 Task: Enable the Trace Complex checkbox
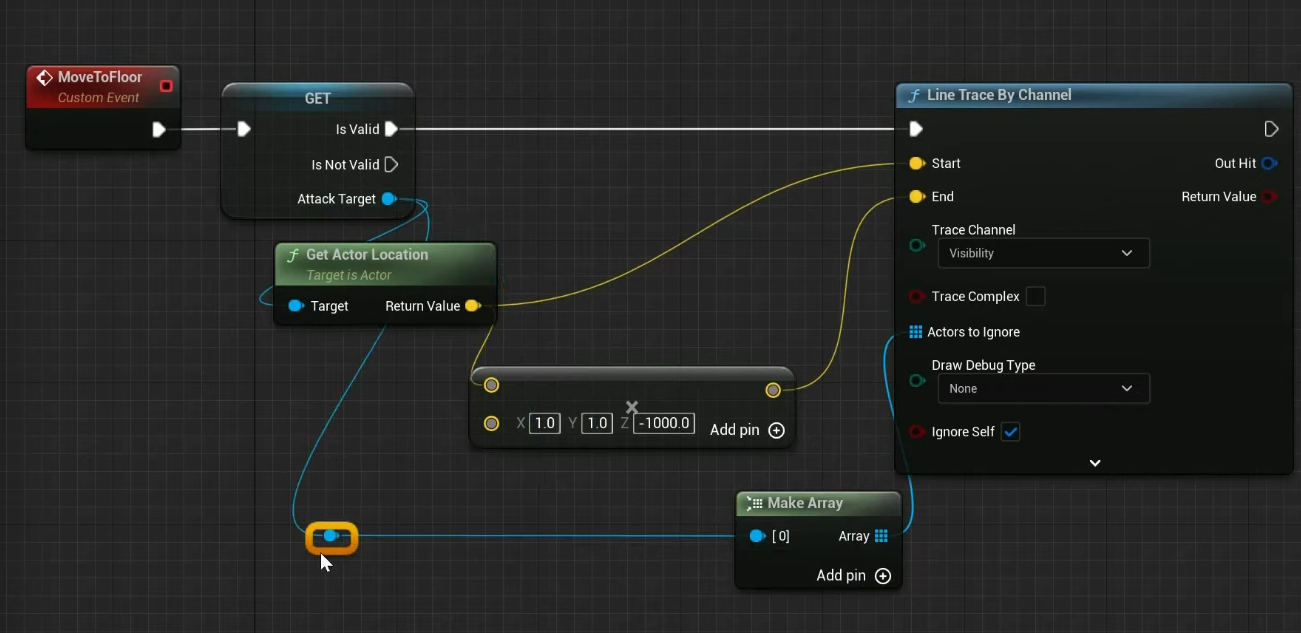coord(1036,296)
